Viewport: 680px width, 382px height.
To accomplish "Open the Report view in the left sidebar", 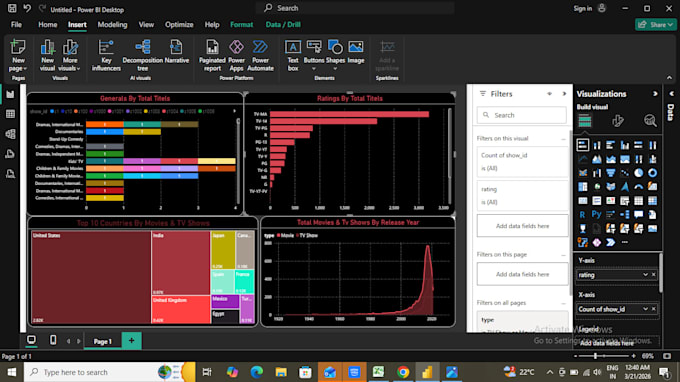I will [10, 94].
